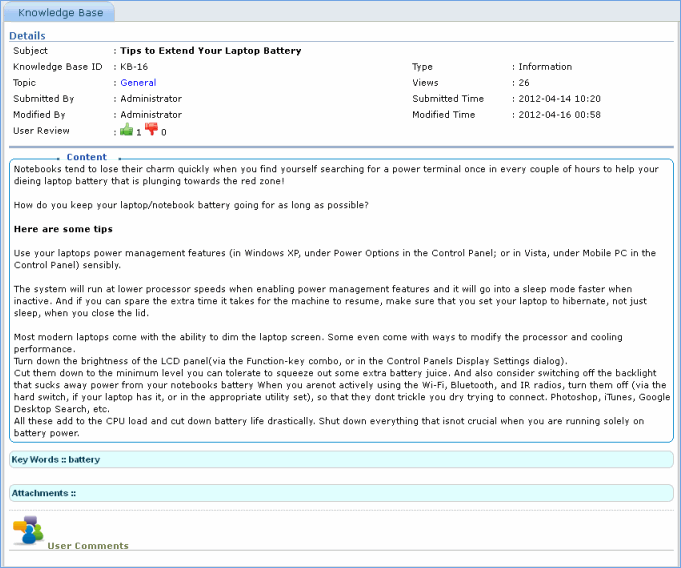Click the Submitted By Administrator value
This screenshot has height=568, width=681.
tap(151, 99)
